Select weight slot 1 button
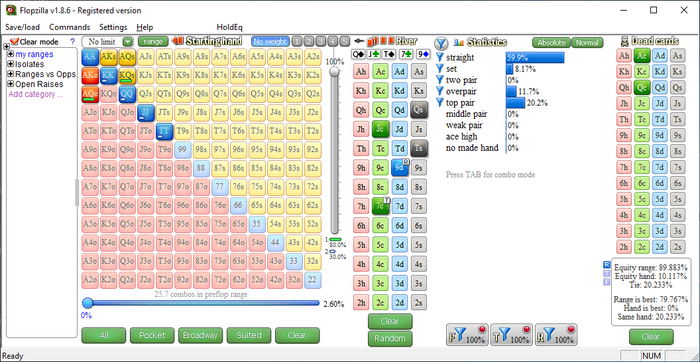 click(x=297, y=42)
